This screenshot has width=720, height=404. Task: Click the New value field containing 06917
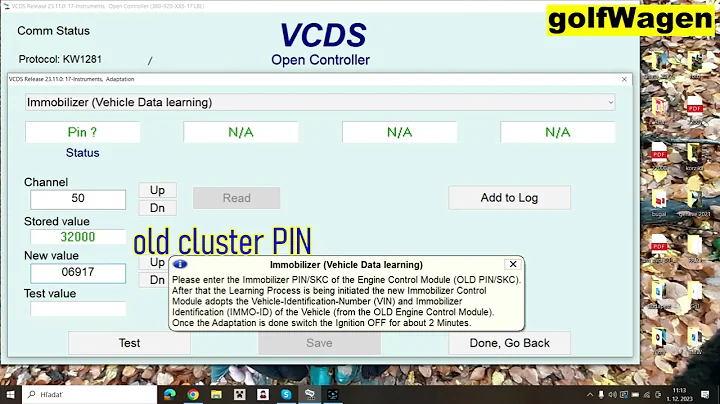(78, 273)
